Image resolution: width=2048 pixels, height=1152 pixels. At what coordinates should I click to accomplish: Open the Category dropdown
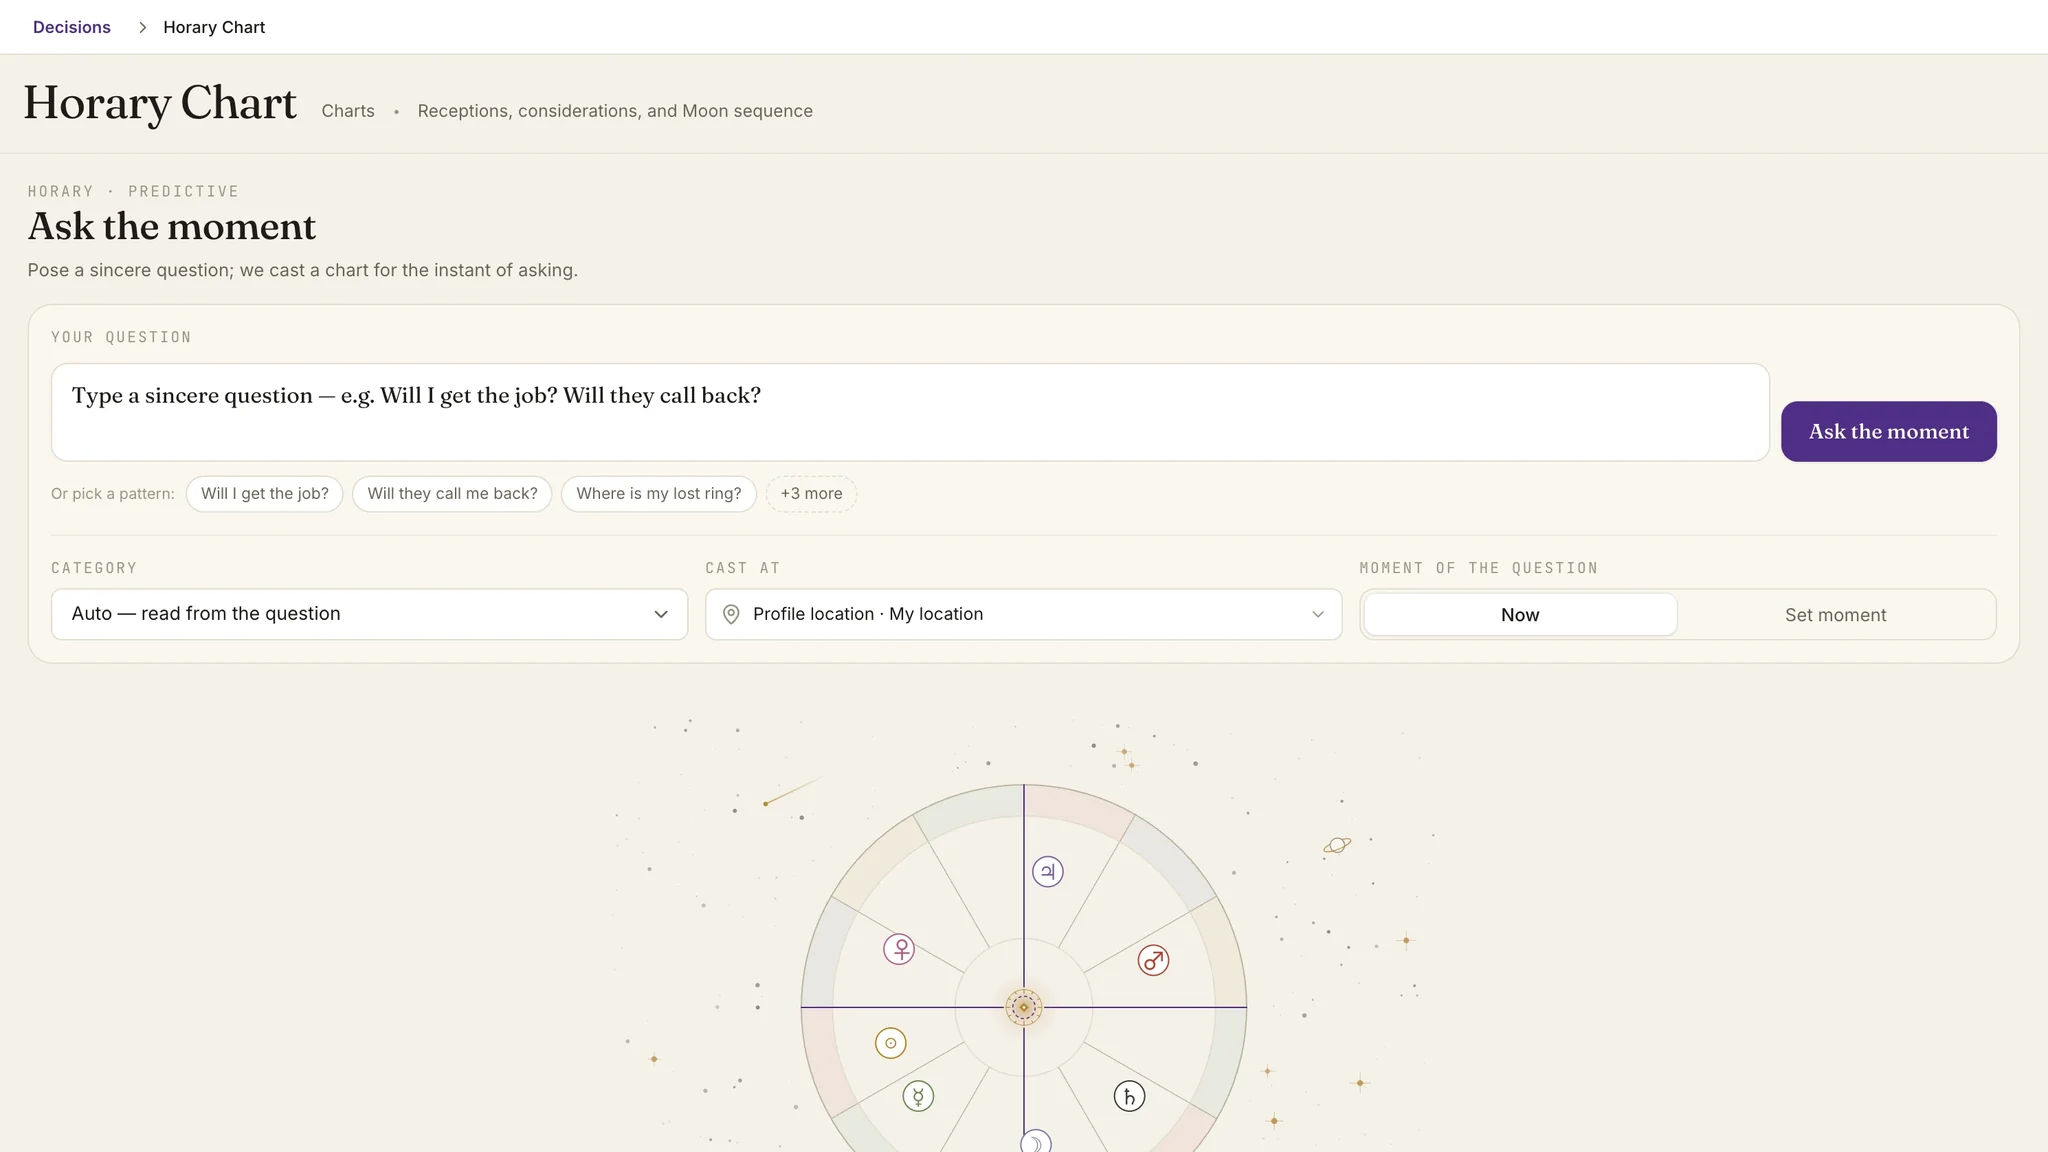coord(369,614)
